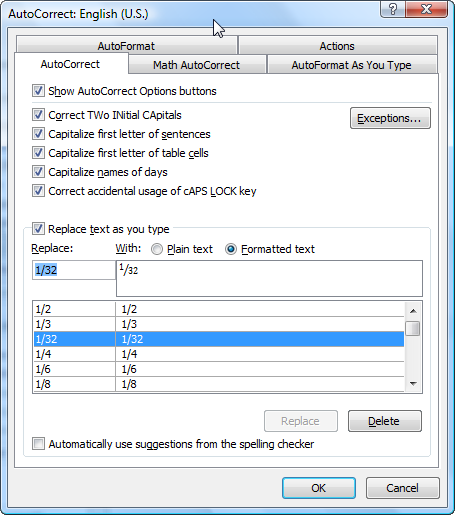Select the Formatted text radio option
Screen dimensions: 455x515
(x=231, y=249)
